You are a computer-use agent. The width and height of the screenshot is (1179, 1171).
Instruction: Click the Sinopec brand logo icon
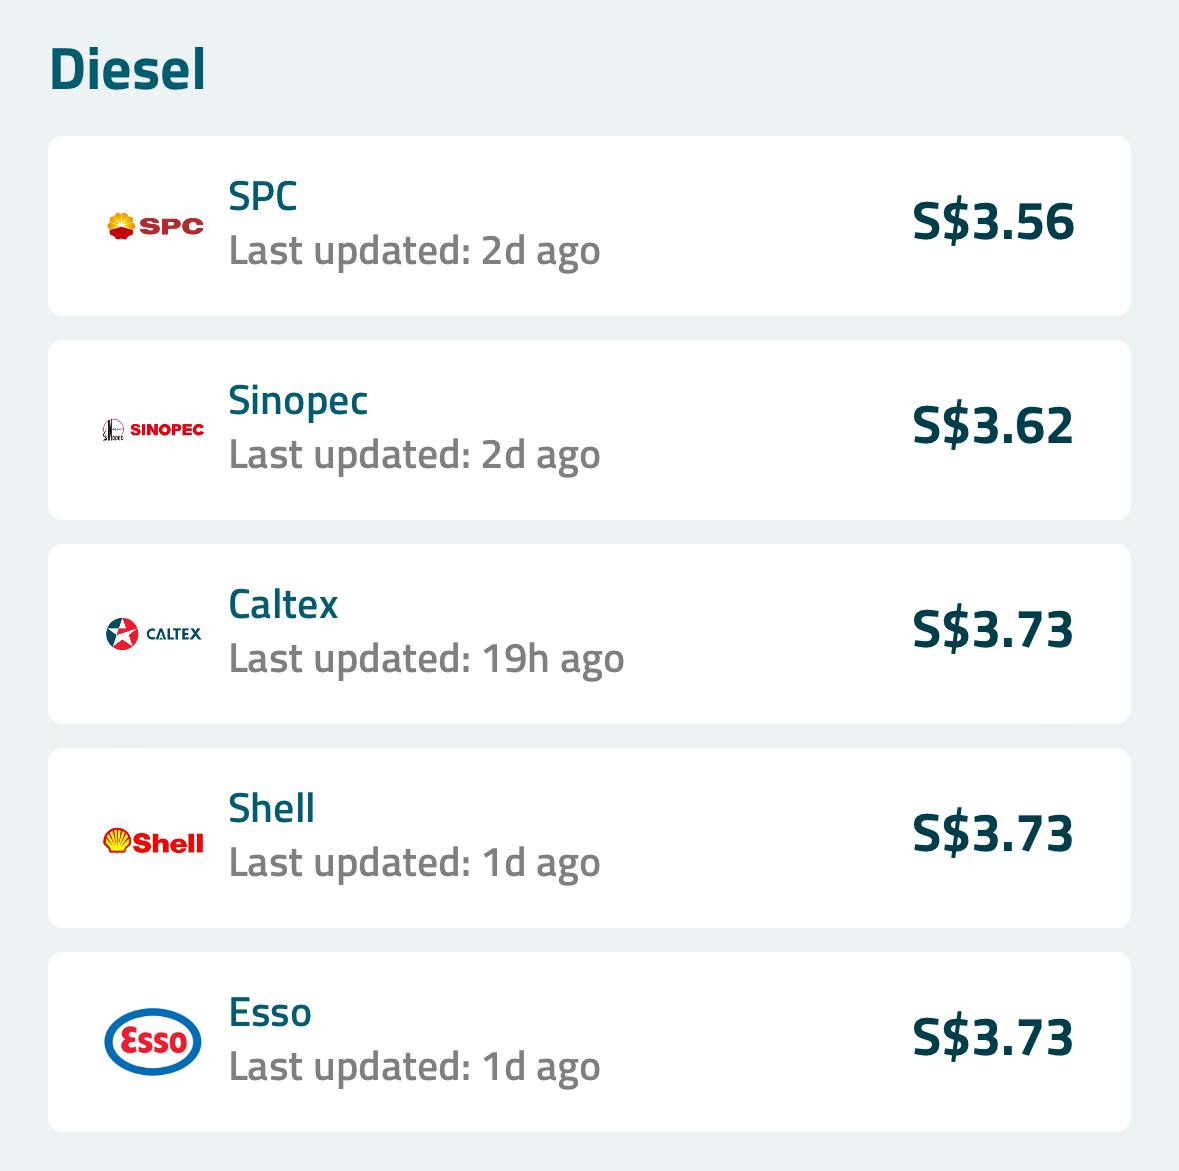coord(153,430)
